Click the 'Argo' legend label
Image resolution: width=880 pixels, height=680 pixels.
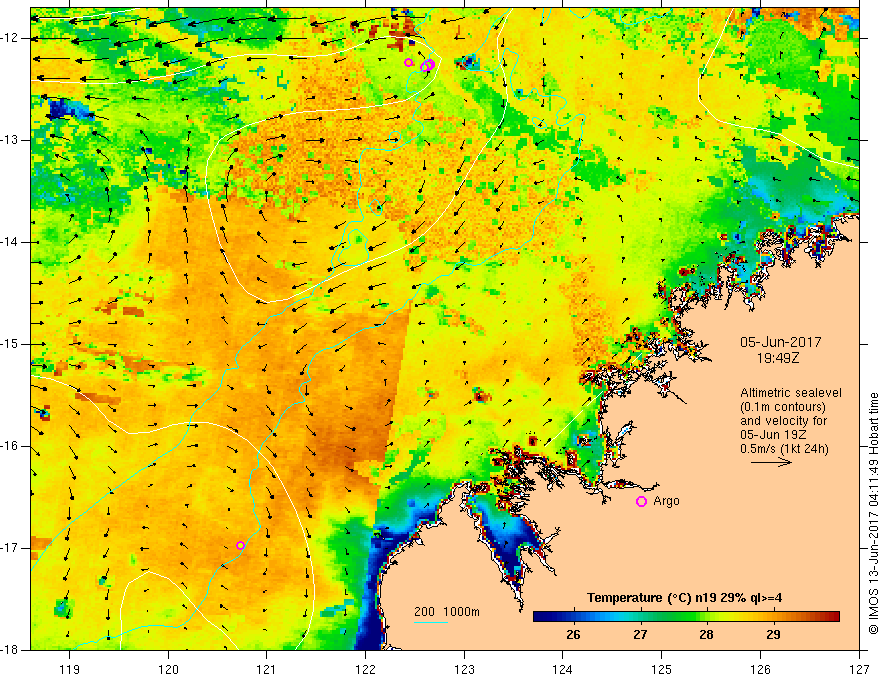point(666,501)
